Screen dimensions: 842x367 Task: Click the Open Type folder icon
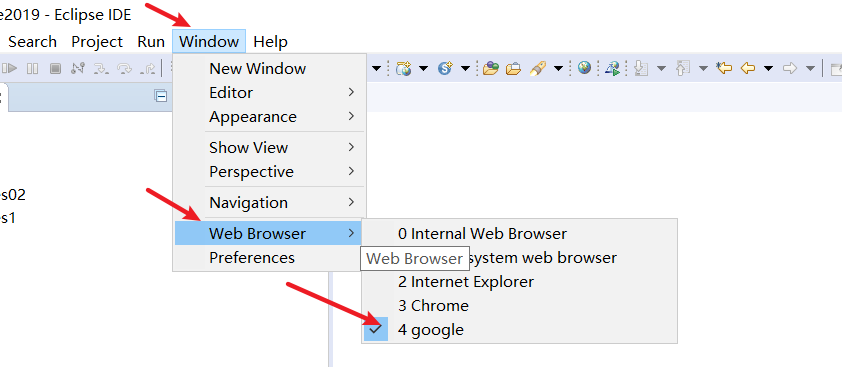(x=490, y=68)
